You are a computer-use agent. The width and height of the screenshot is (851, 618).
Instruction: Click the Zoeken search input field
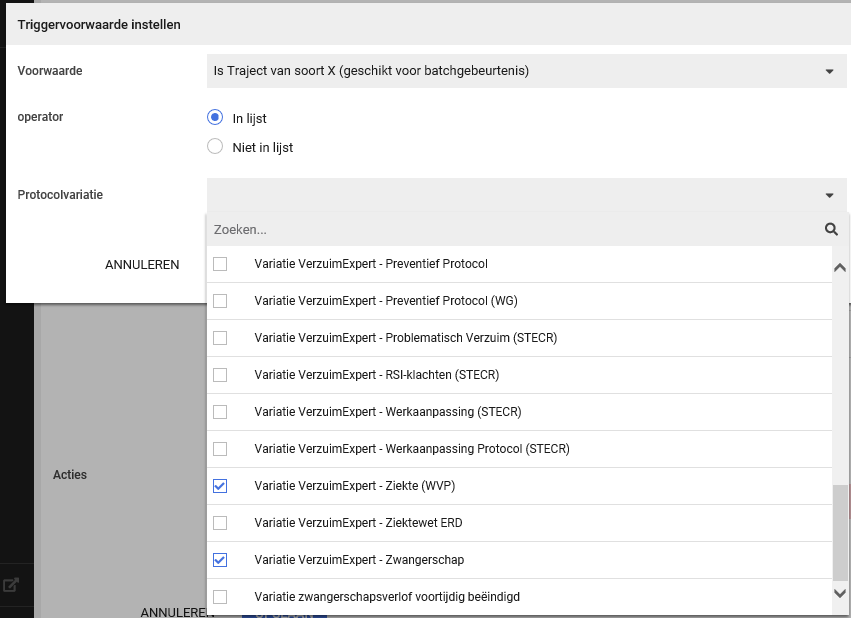(510, 229)
